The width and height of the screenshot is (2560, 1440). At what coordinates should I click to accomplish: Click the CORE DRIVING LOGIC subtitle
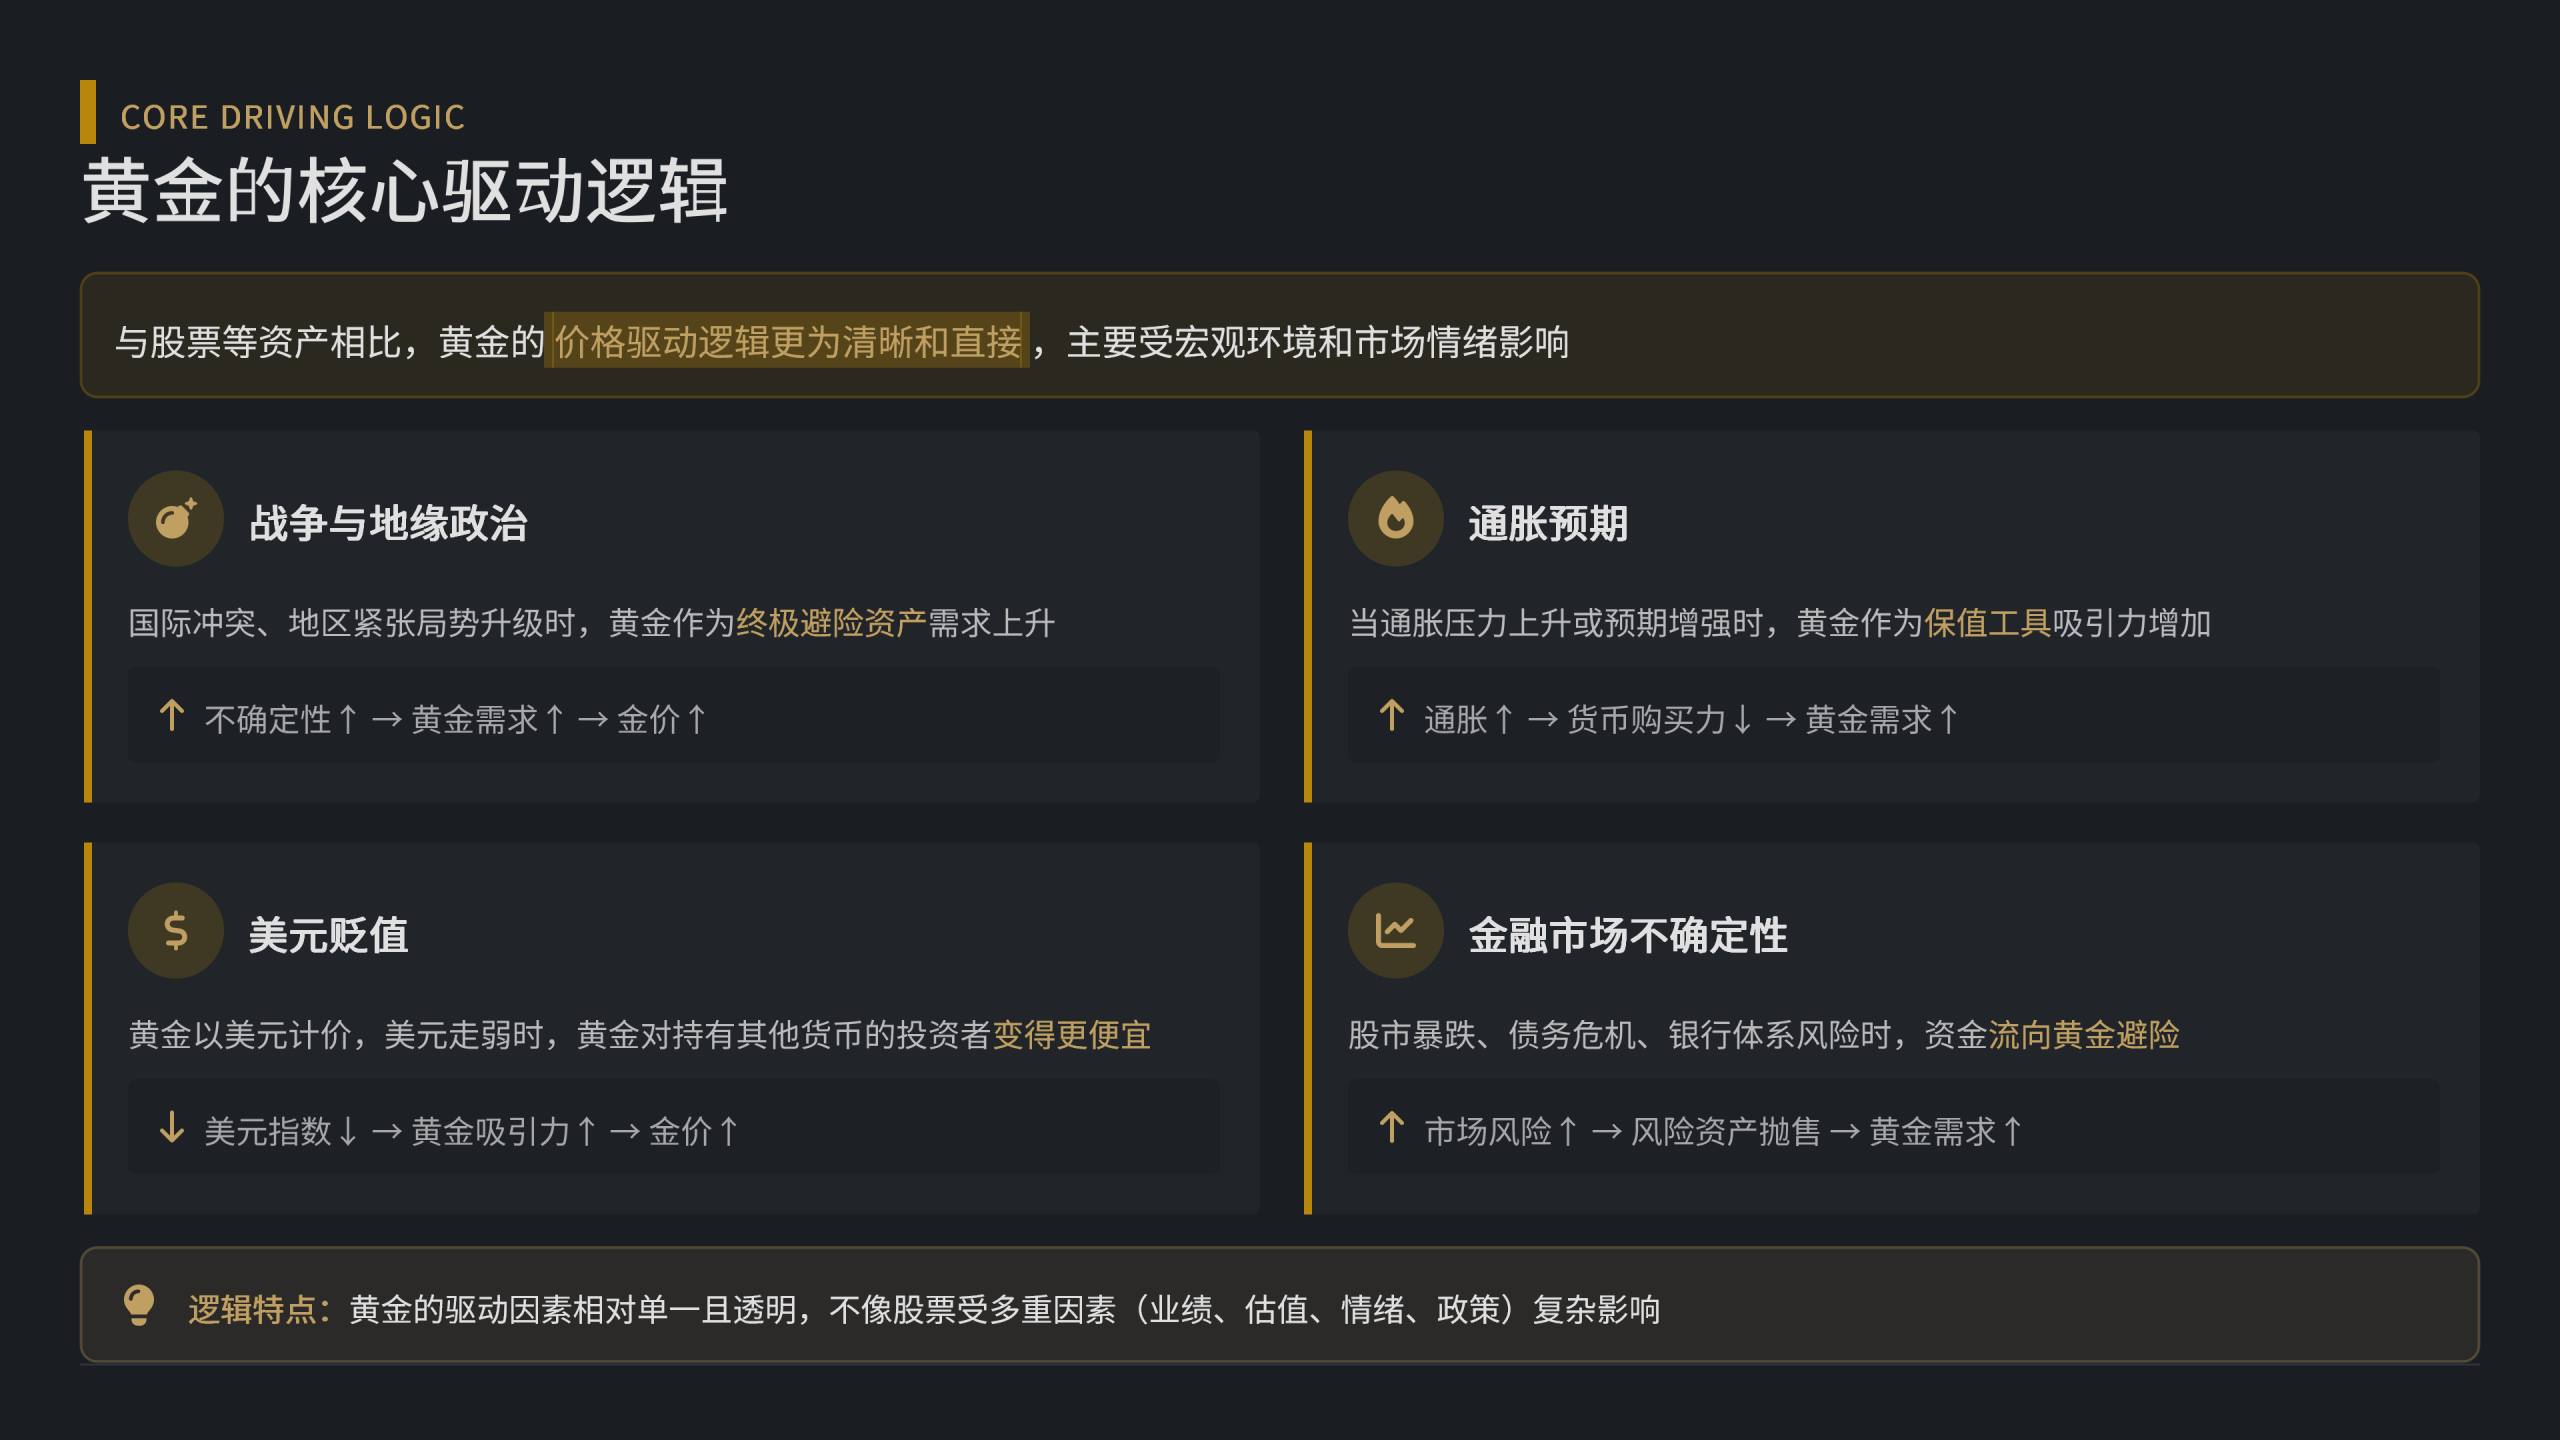(292, 117)
